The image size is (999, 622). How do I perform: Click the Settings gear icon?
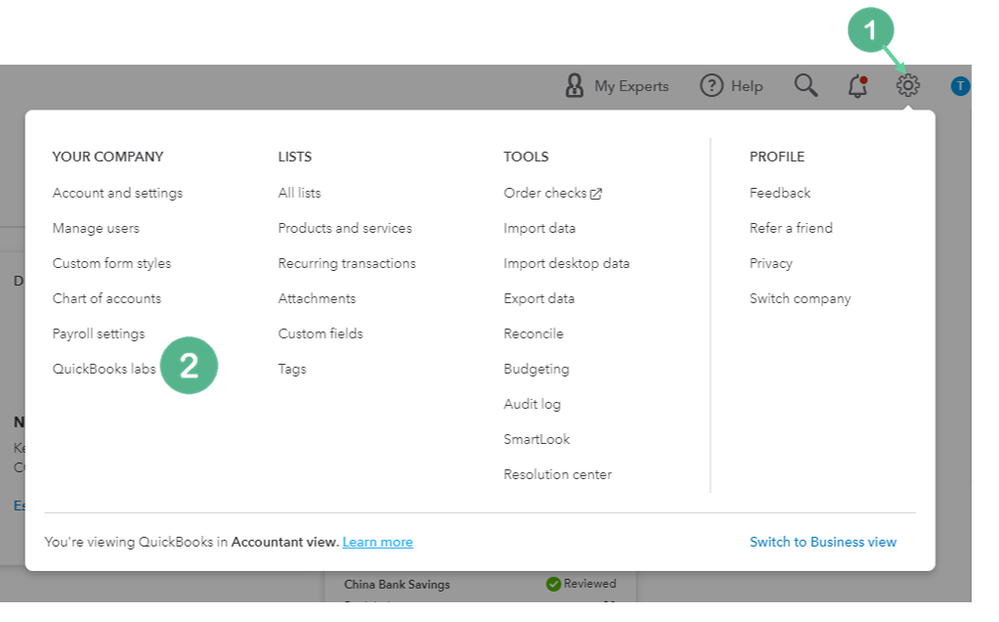click(907, 86)
